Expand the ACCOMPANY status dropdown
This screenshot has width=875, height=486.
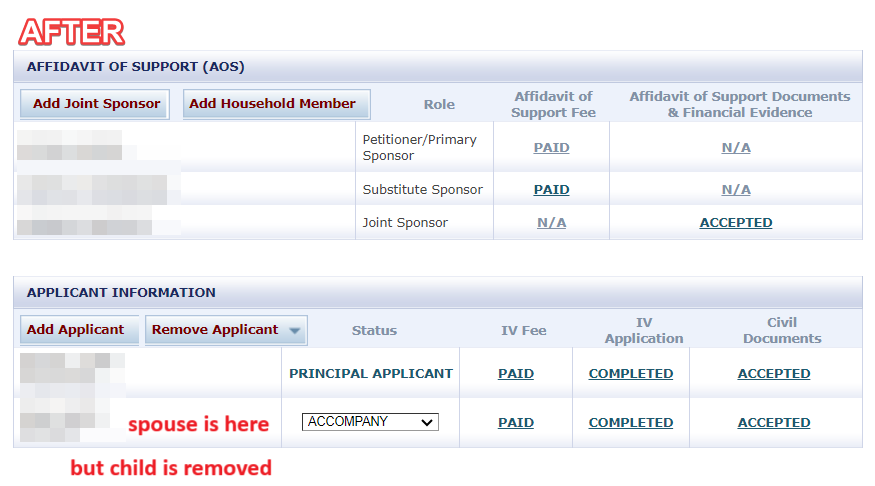point(370,422)
